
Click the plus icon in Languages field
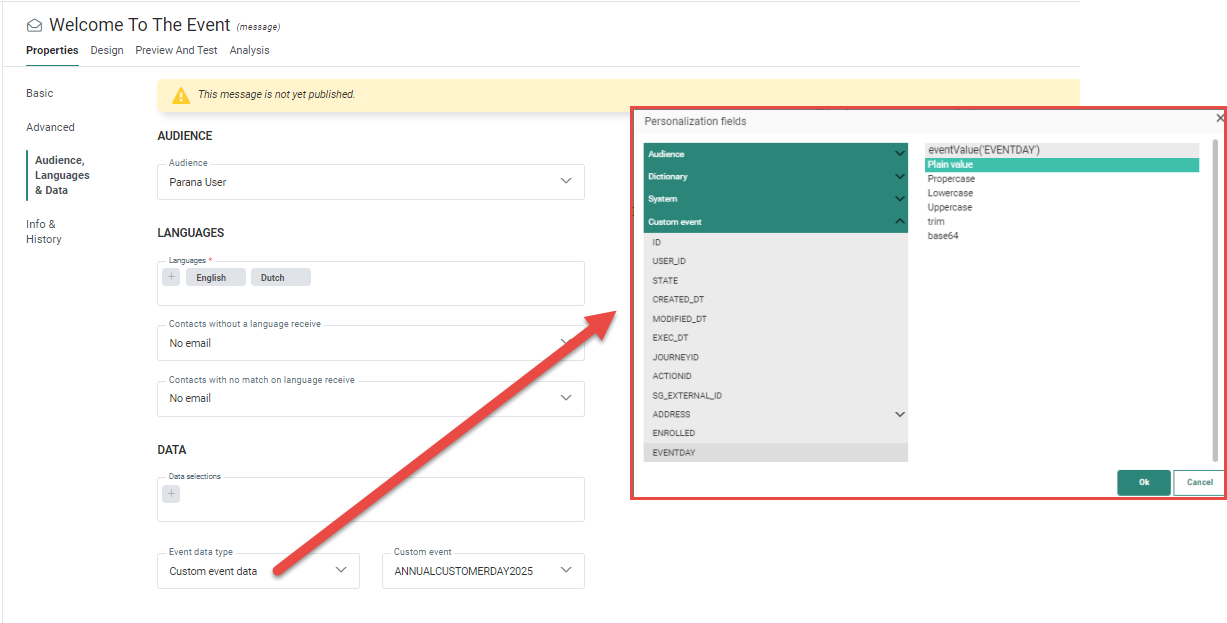click(x=171, y=277)
